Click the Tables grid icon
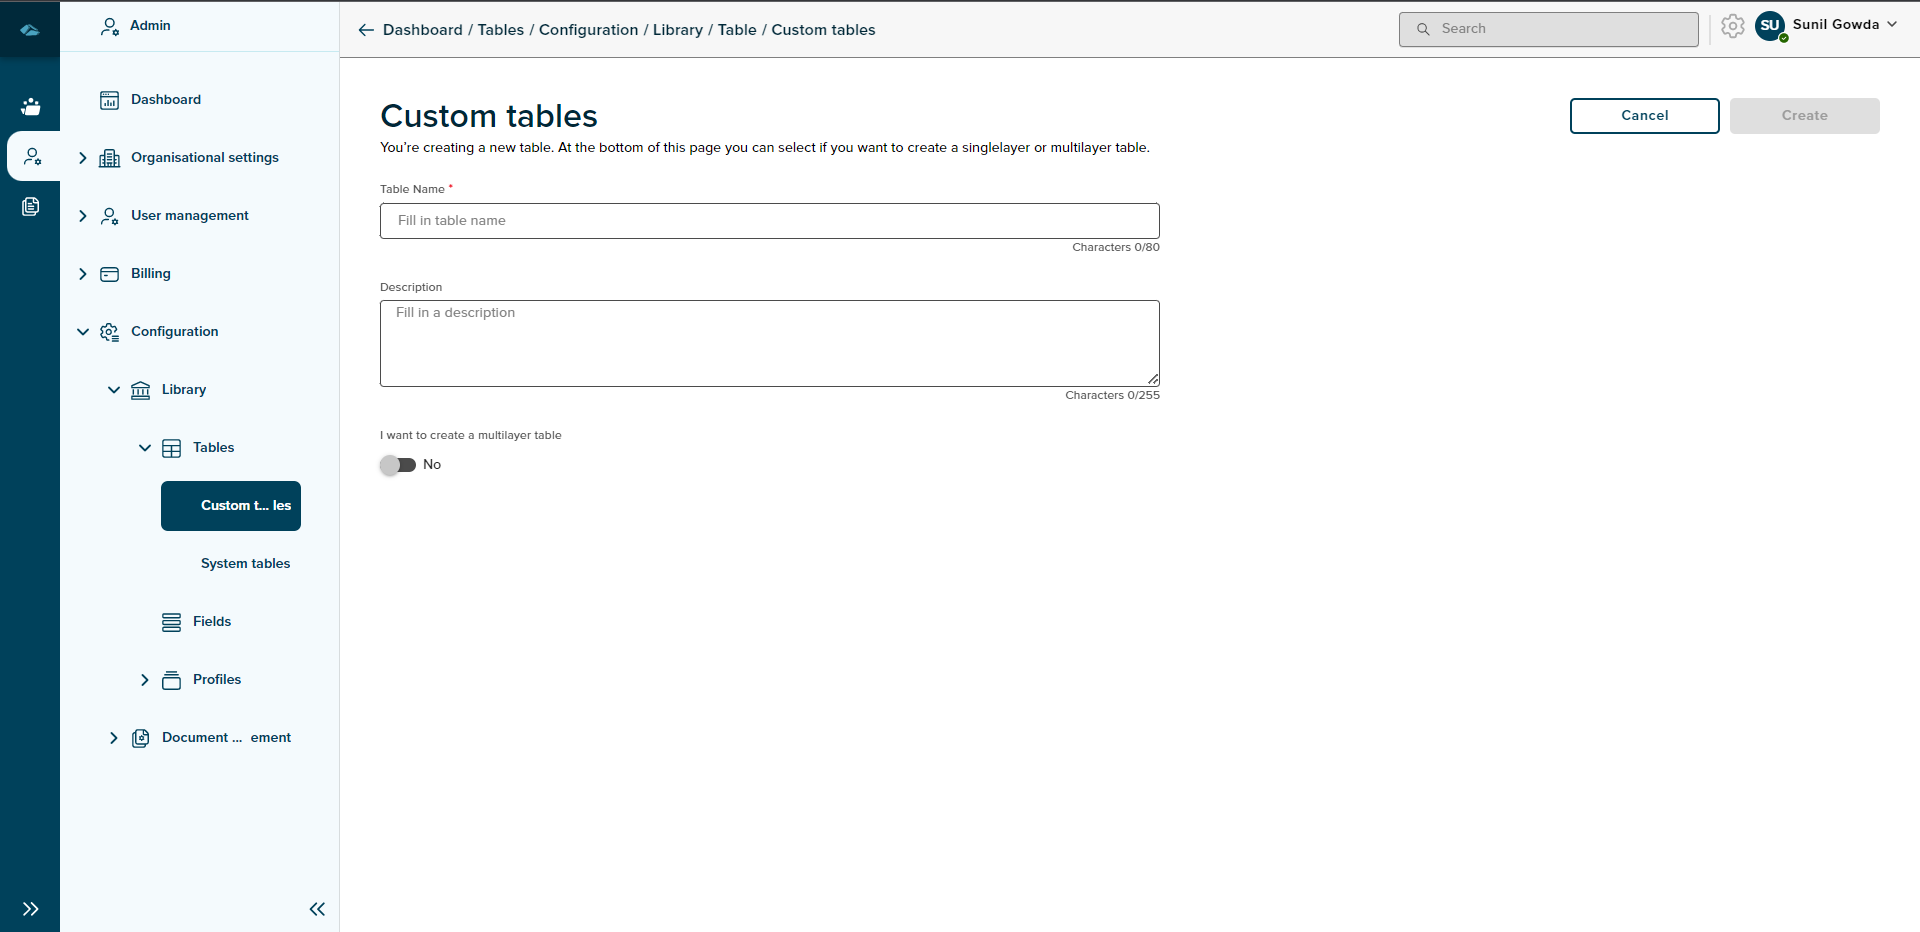Image resolution: width=1920 pixels, height=932 pixels. pos(172,448)
